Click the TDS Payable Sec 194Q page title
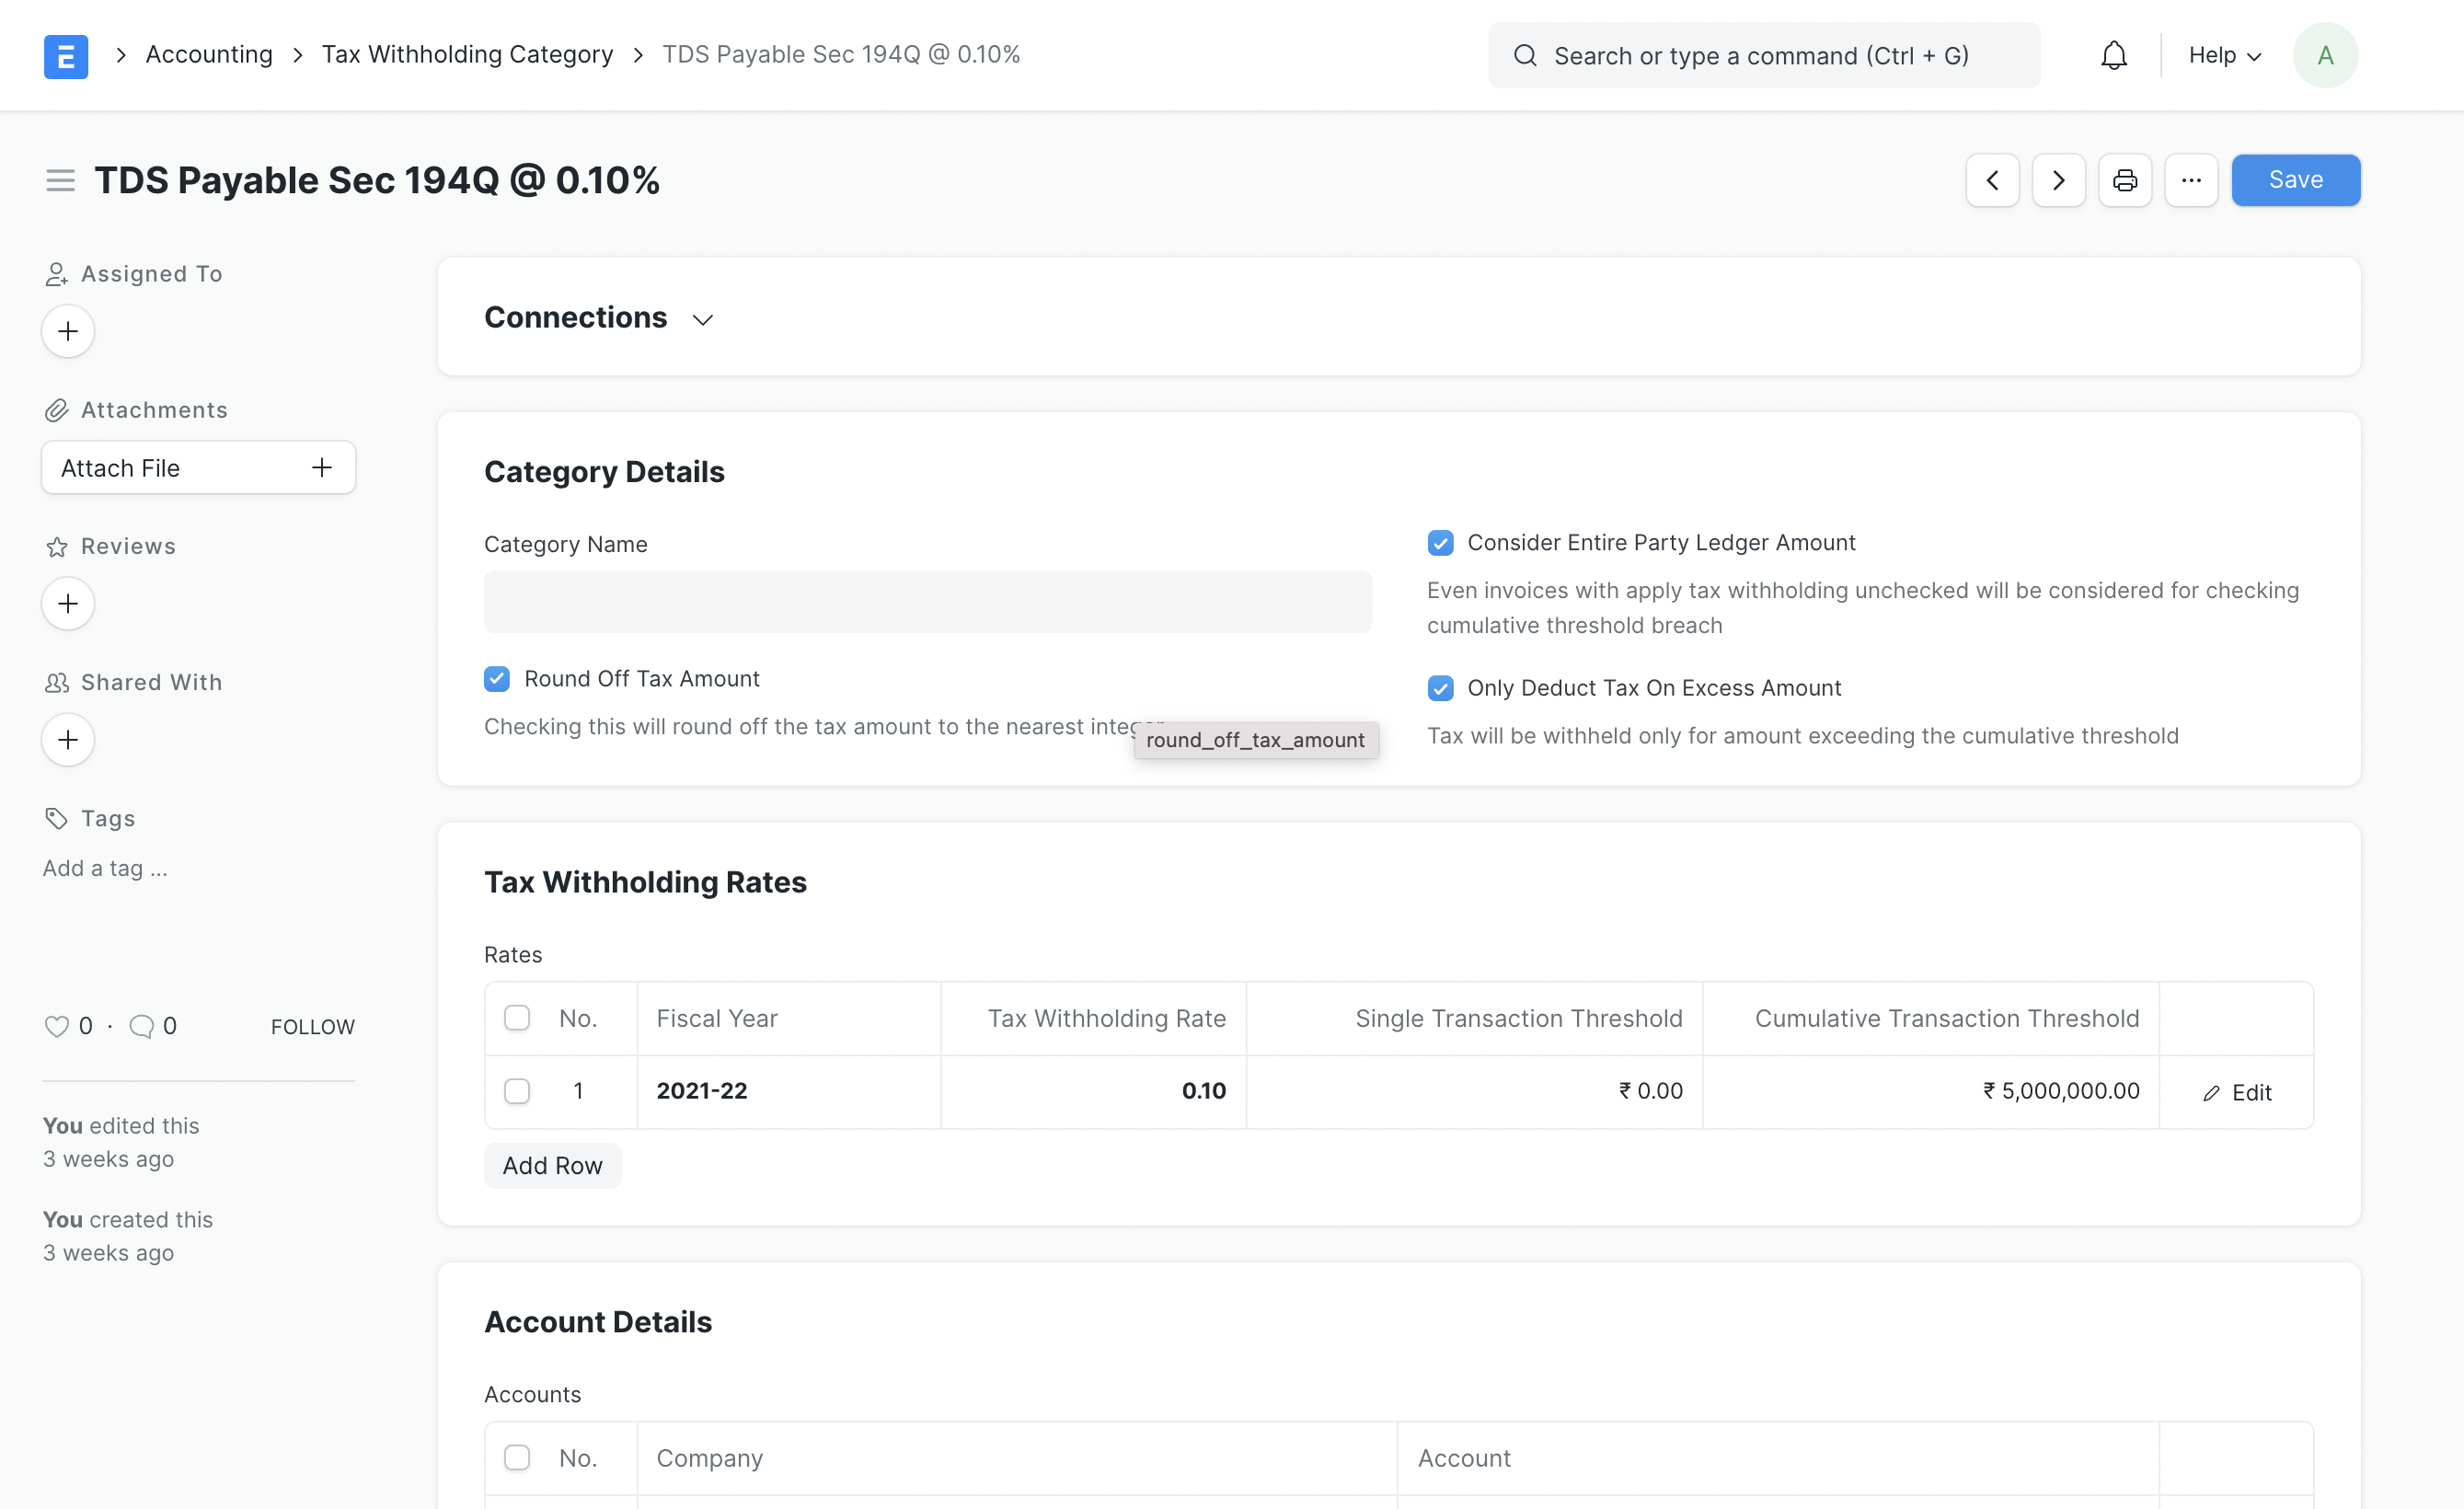The height and width of the screenshot is (1509, 2464). pos(377,180)
